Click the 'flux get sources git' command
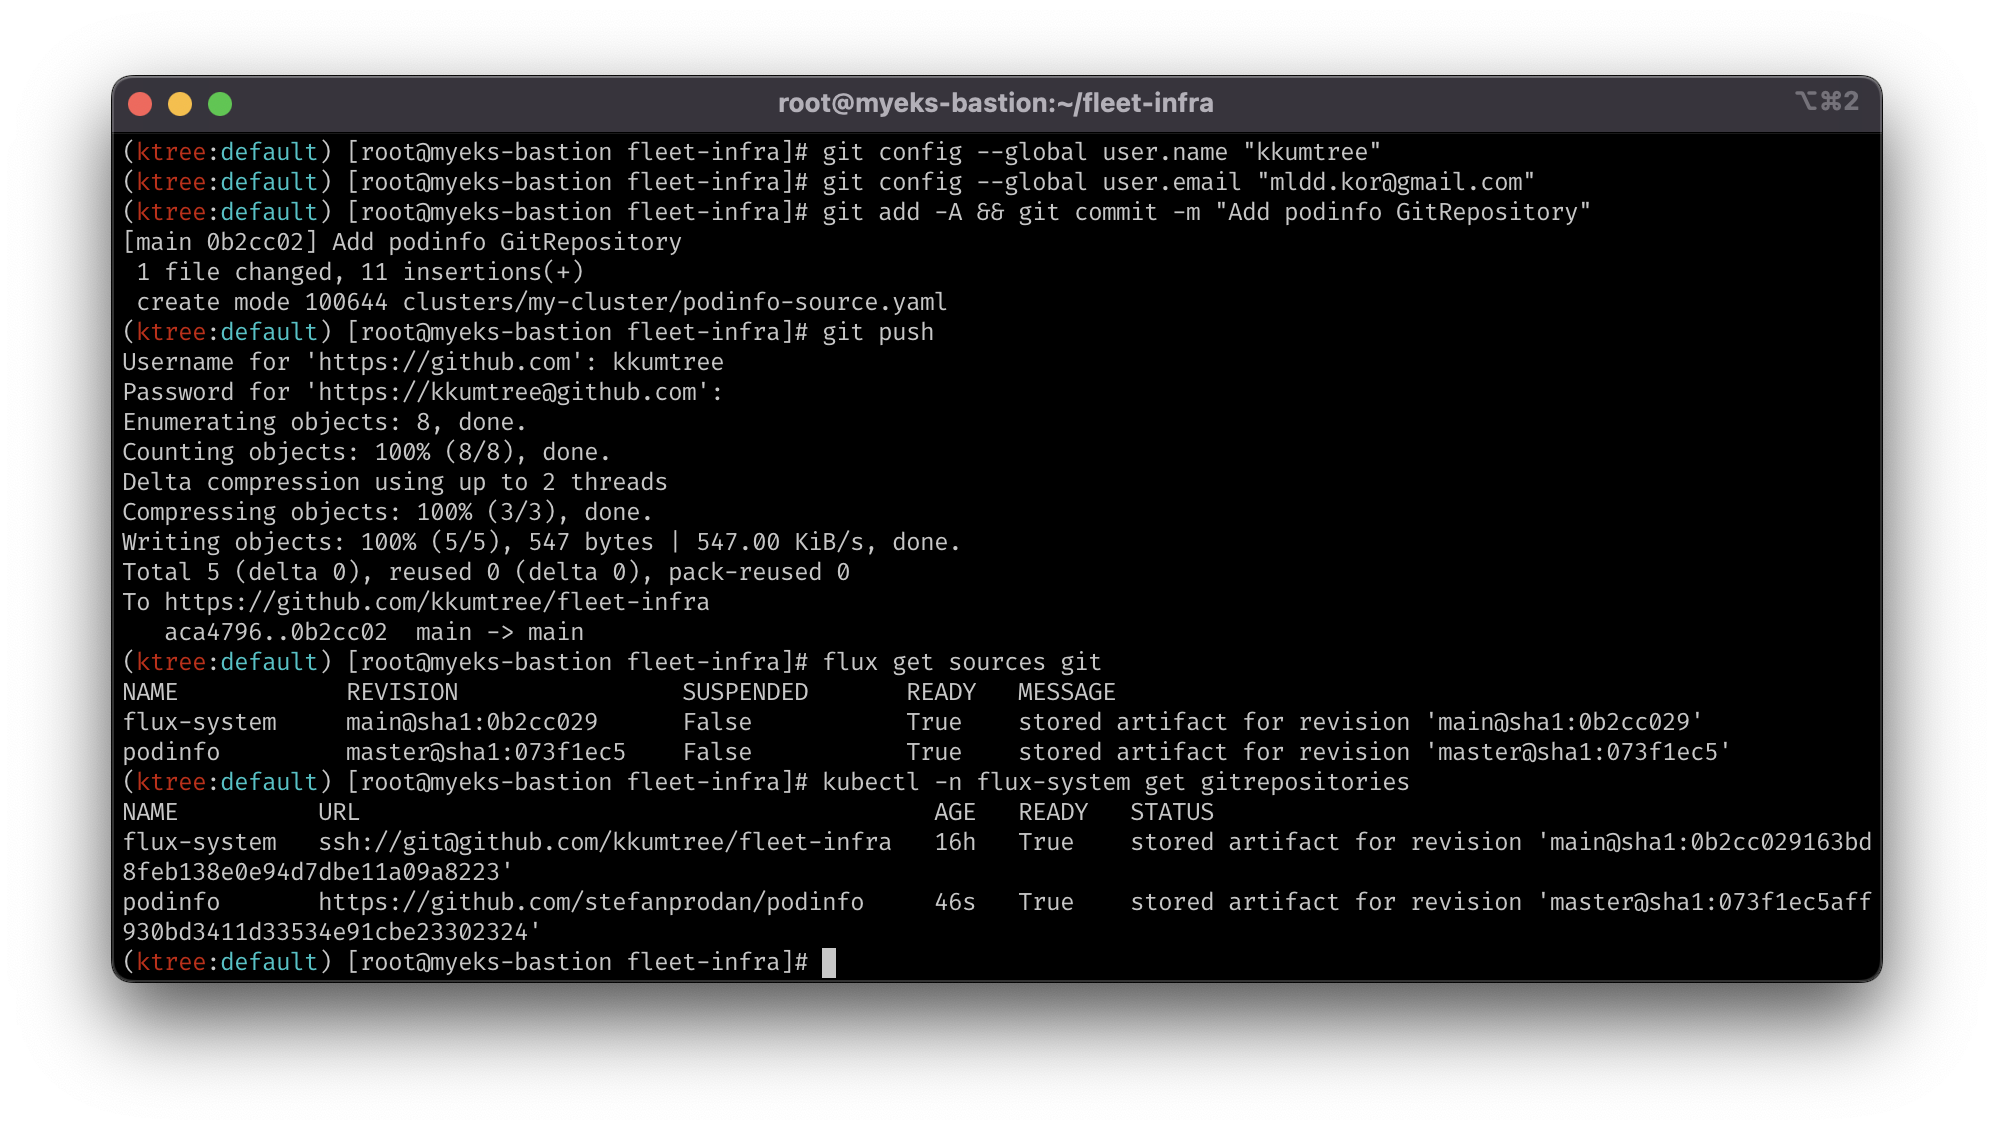The width and height of the screenshot is (1994, 1130). click(962, 662)
